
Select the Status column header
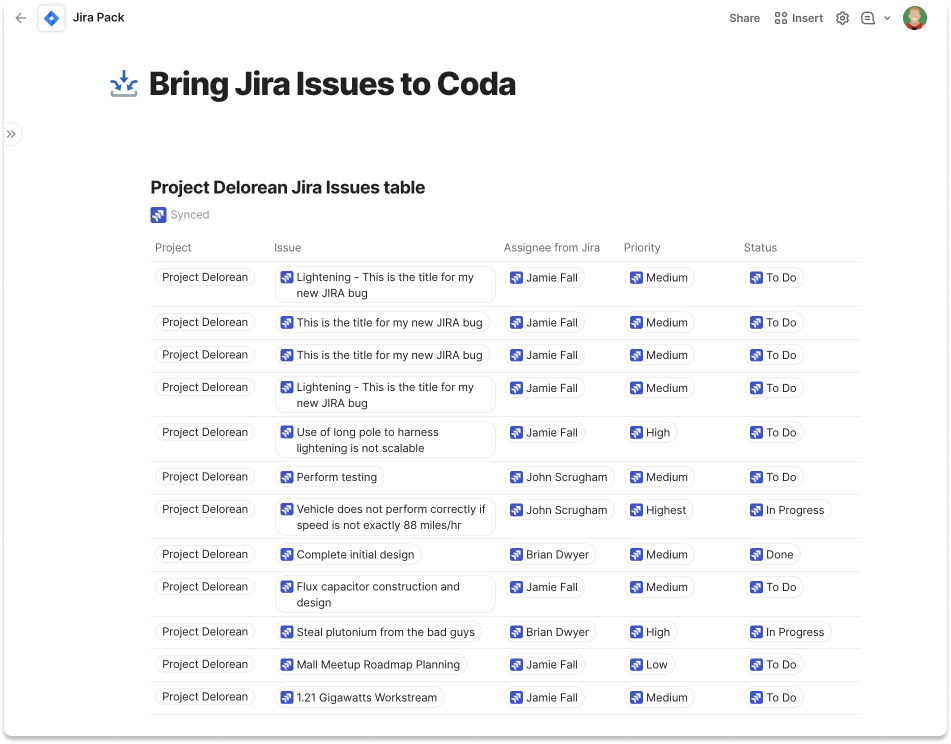tap(760, 248)
